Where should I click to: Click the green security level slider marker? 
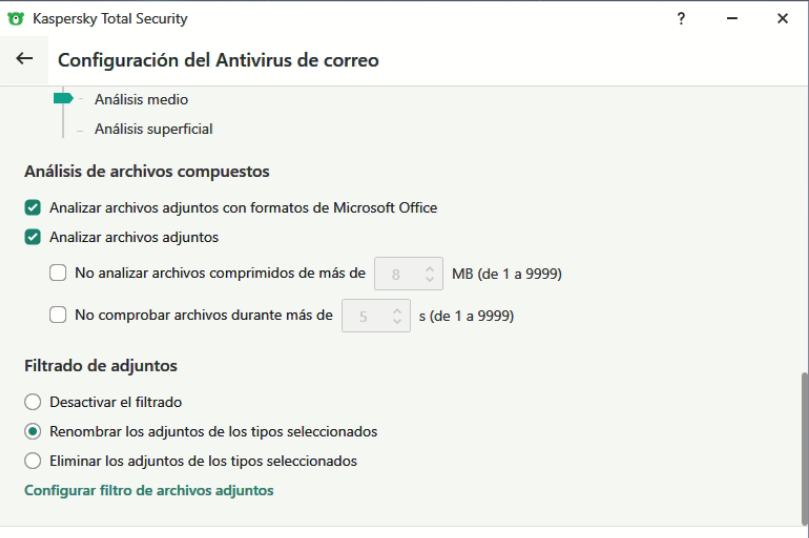click(63, 99)
